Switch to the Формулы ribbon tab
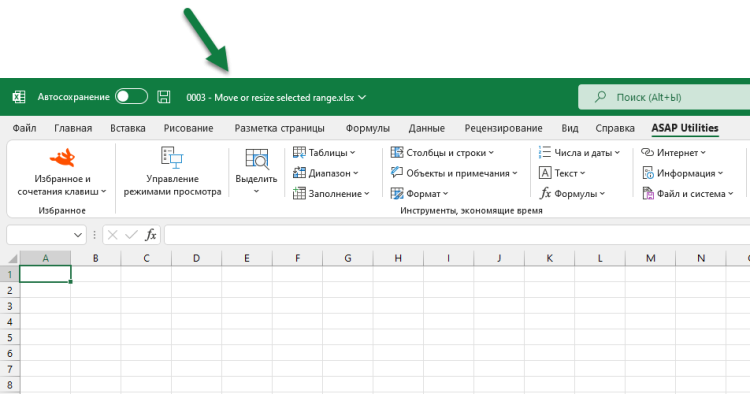Screen dimensions: 750x394 coord(367,128)
